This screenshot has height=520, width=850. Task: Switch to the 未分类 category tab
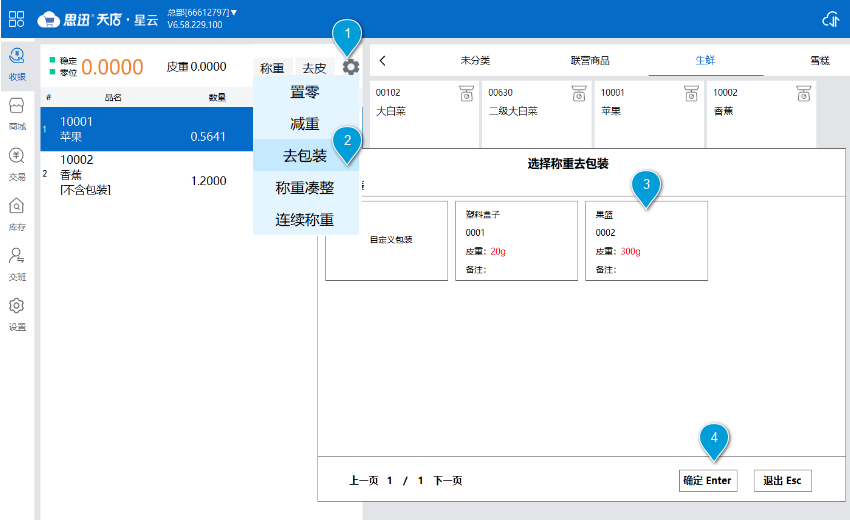tap(475, 60)
